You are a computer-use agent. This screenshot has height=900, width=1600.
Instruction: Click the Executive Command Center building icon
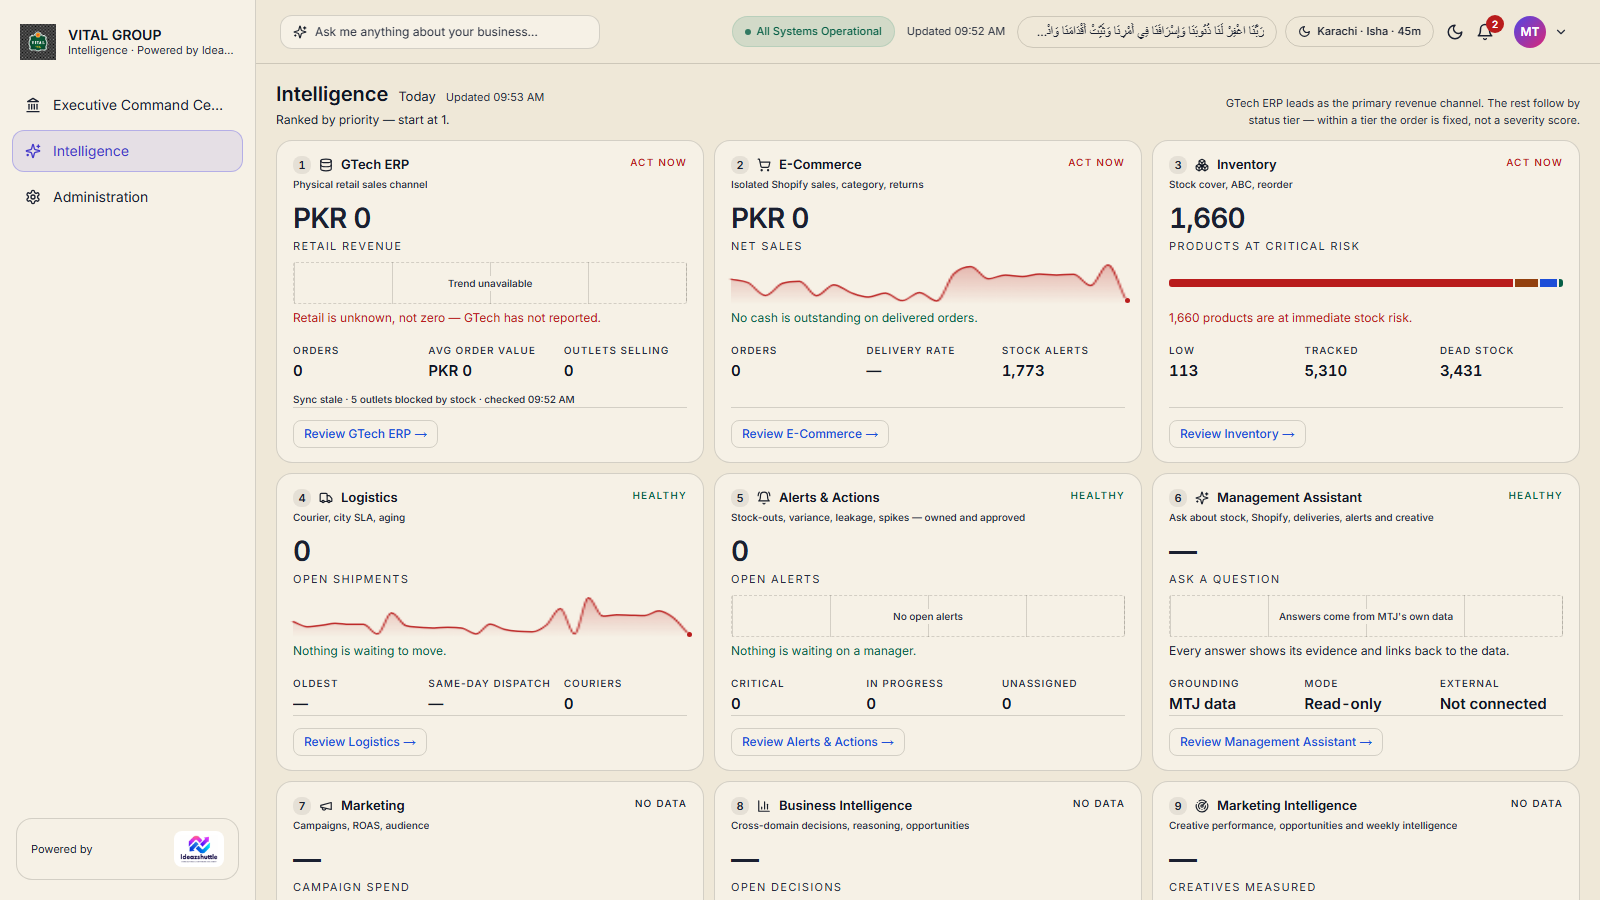coord(33,105)
